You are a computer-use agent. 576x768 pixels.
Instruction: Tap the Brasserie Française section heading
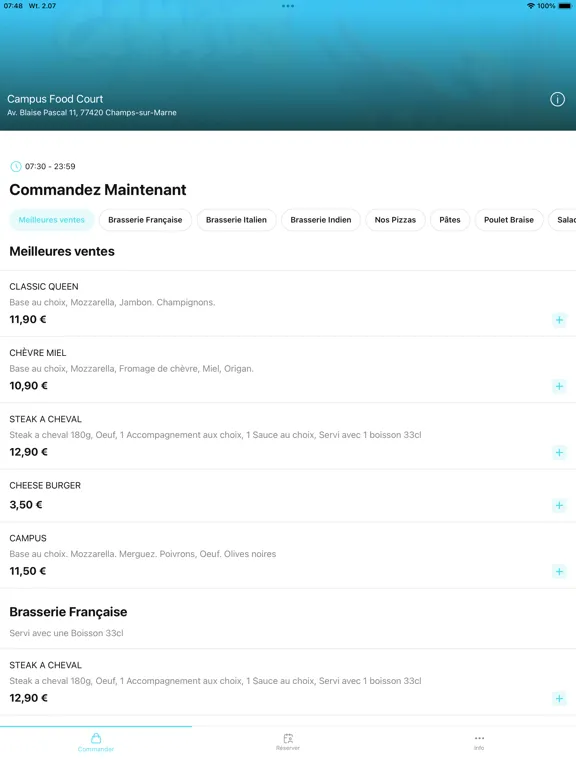pos(68,612)
